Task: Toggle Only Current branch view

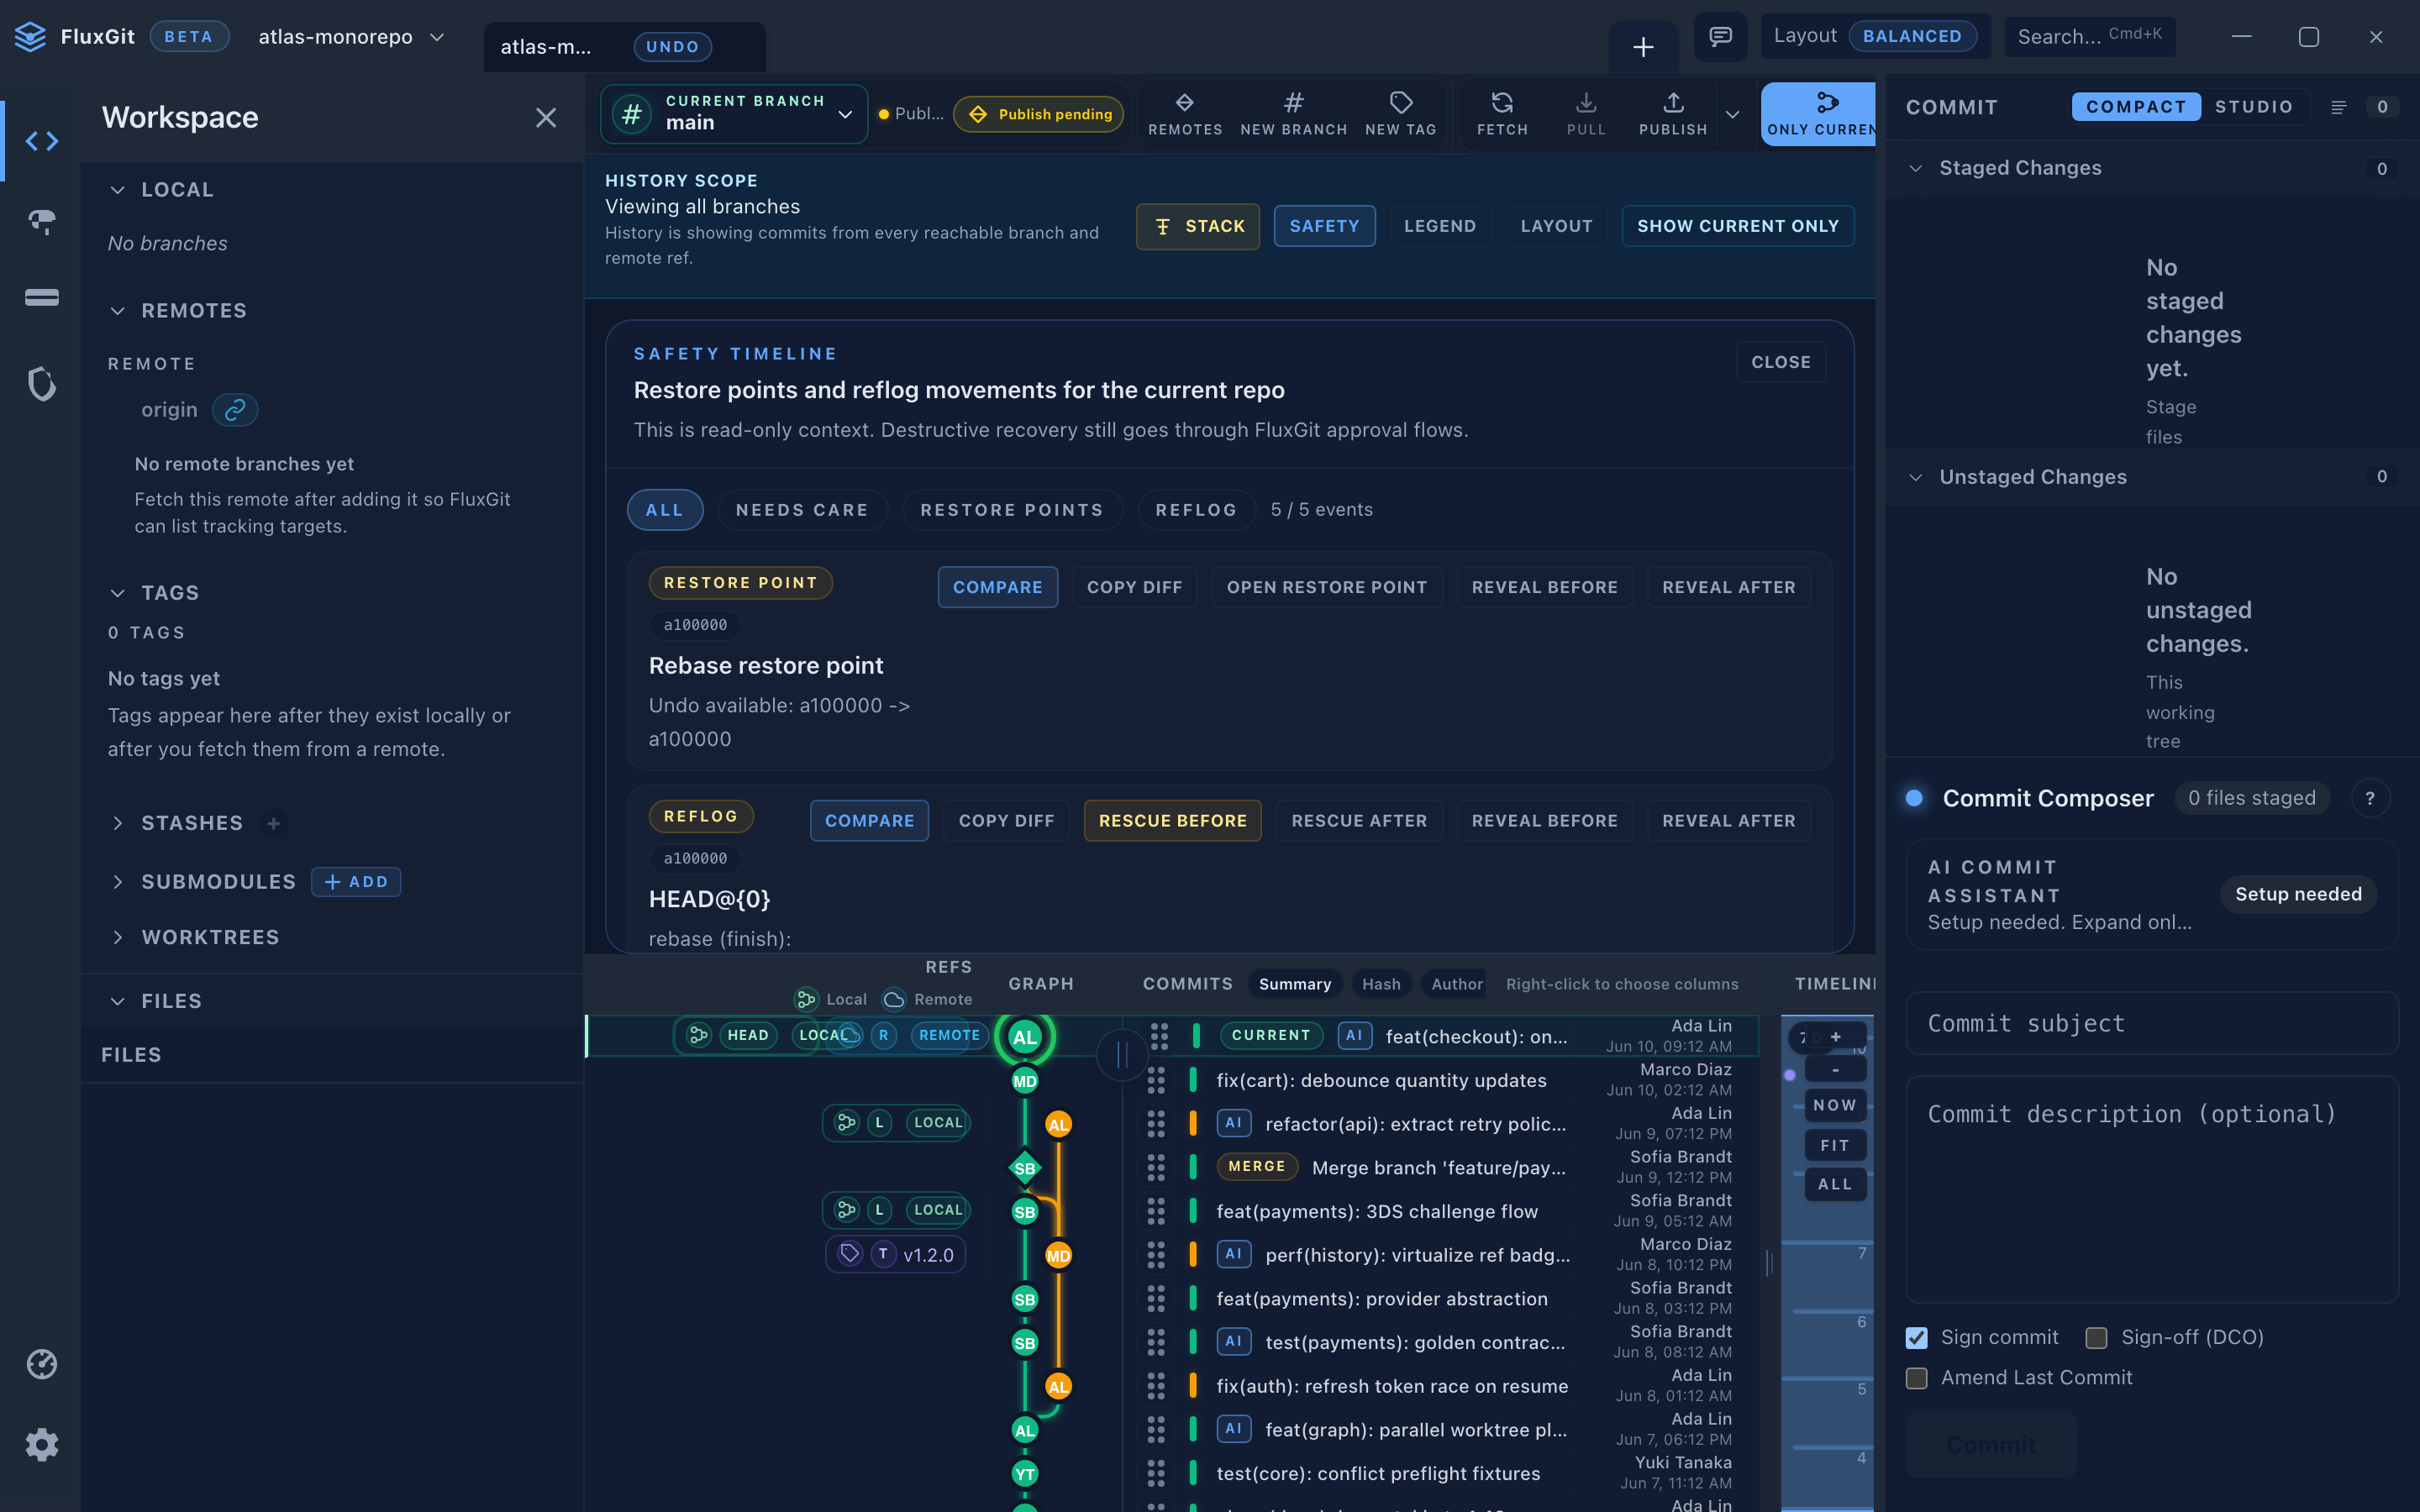Action: click(1820, 114)
